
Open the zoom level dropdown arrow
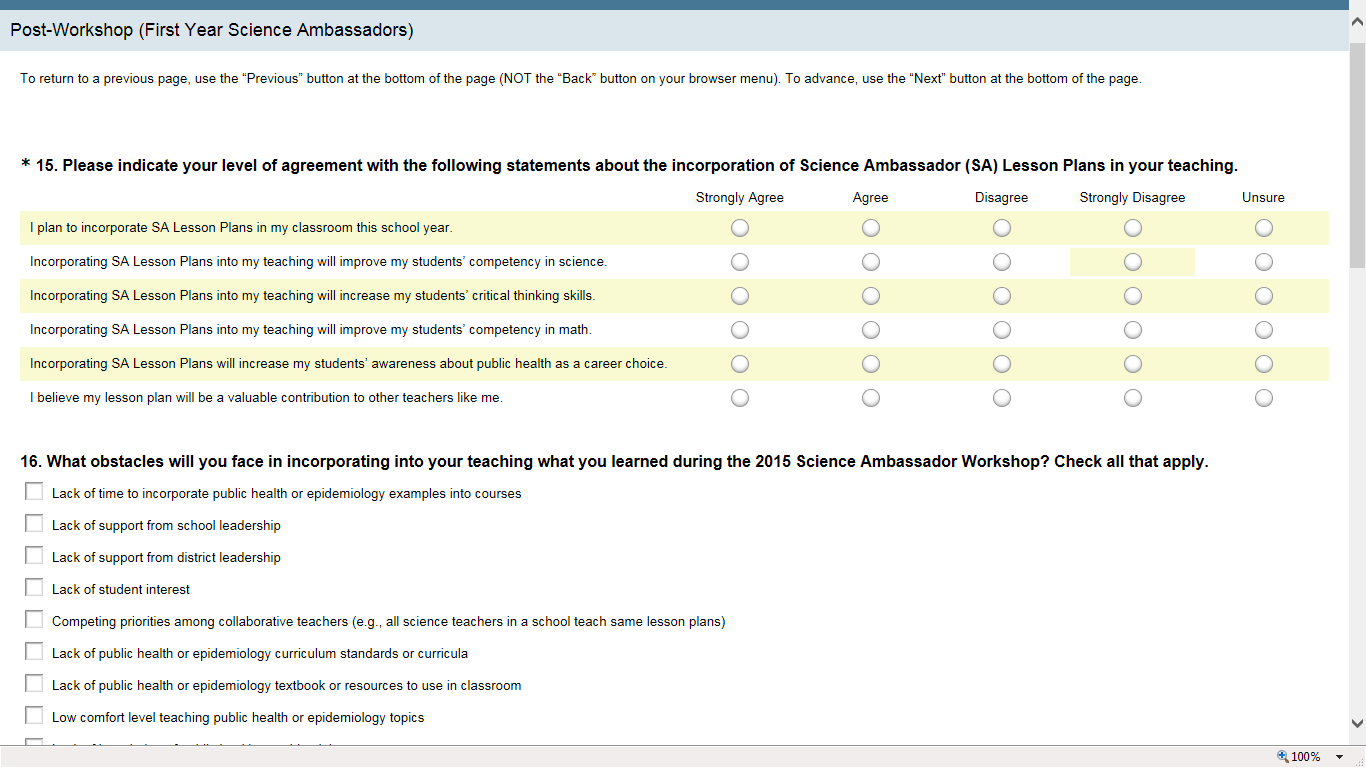[x=1339, y=757]
